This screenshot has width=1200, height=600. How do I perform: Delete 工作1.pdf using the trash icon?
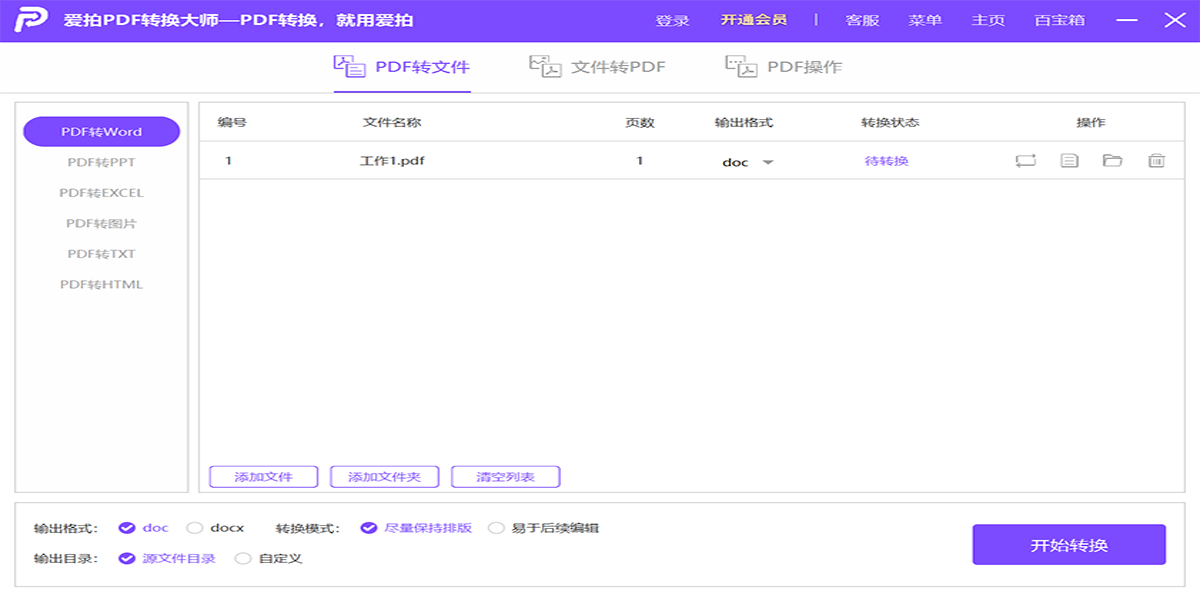(1156, 160)
